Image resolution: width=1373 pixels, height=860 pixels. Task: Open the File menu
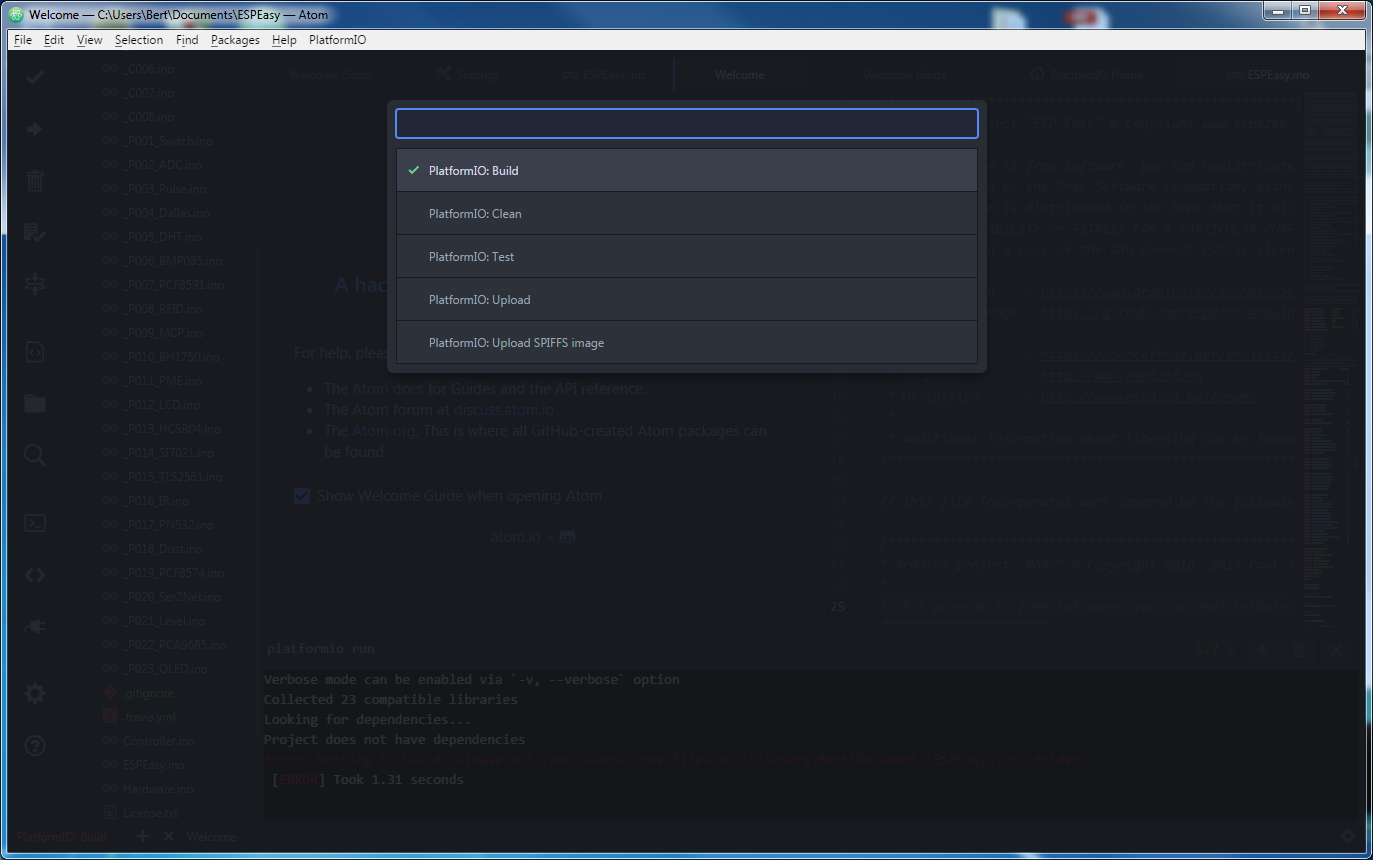23,40
